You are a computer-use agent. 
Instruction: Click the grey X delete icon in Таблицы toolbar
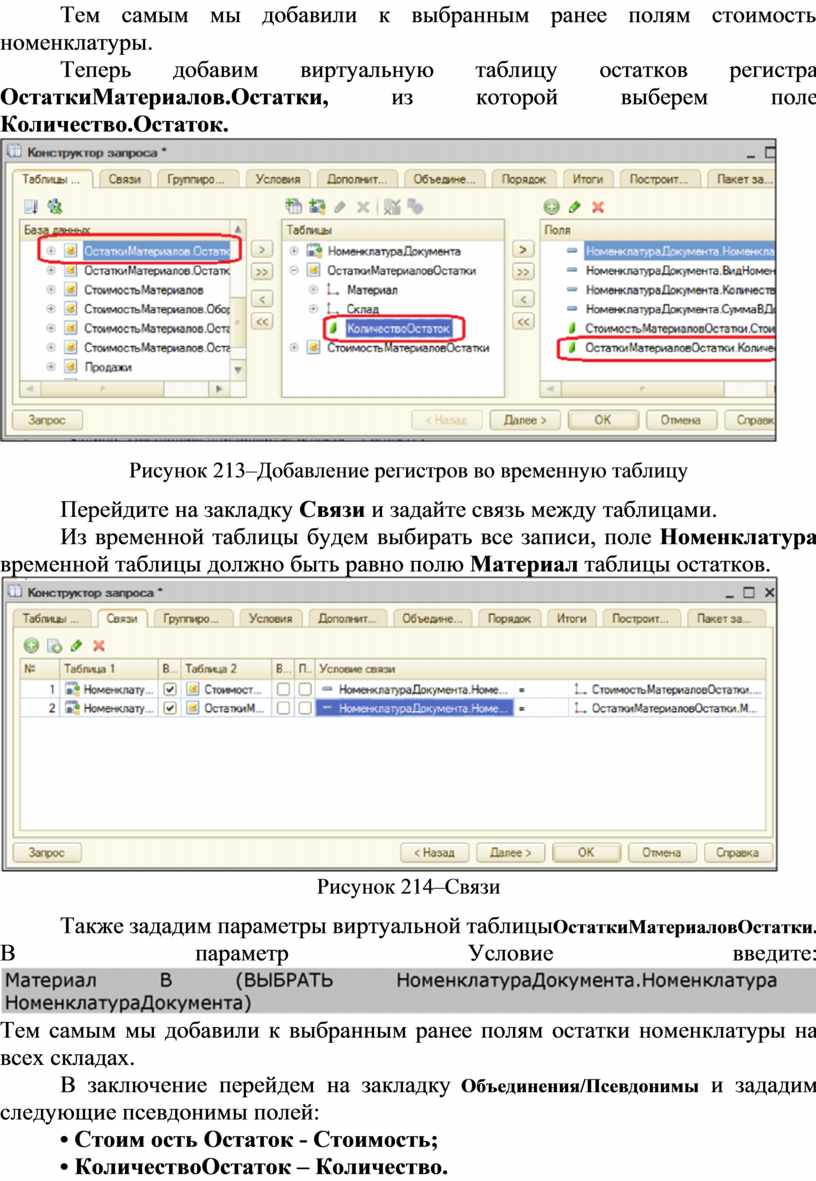click(363, 206)
